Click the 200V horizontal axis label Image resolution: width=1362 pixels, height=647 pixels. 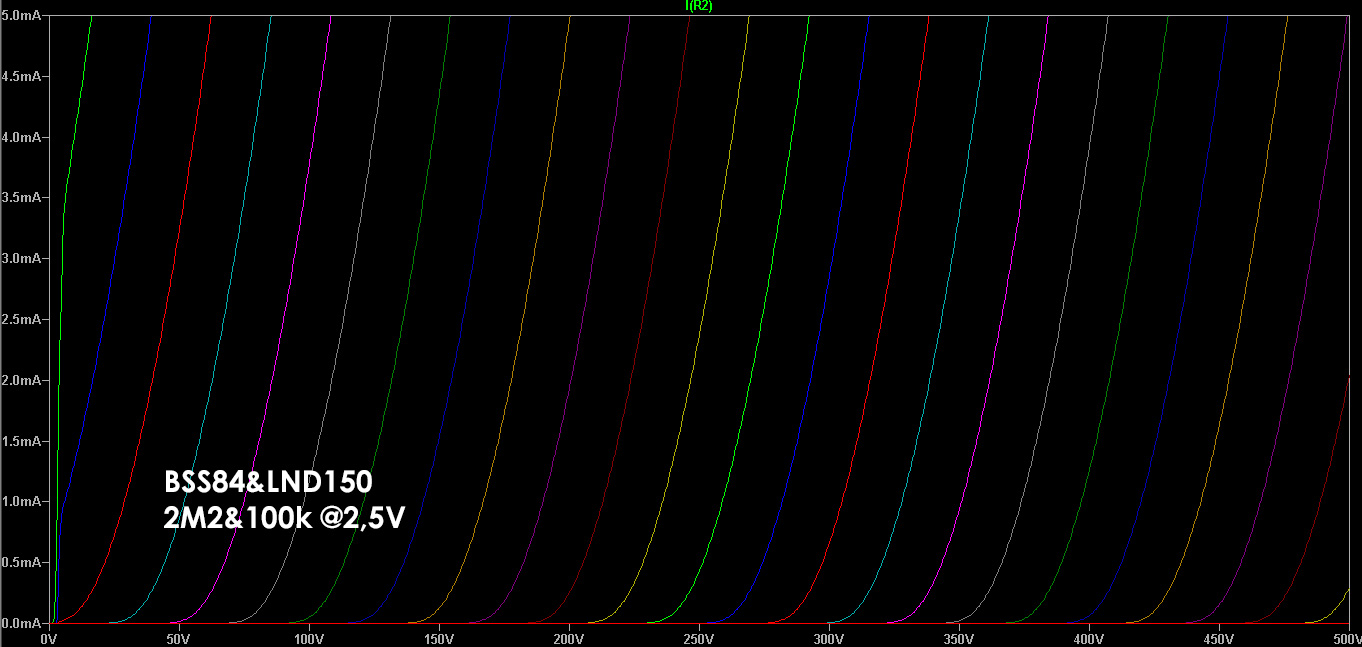pos(568,638)
